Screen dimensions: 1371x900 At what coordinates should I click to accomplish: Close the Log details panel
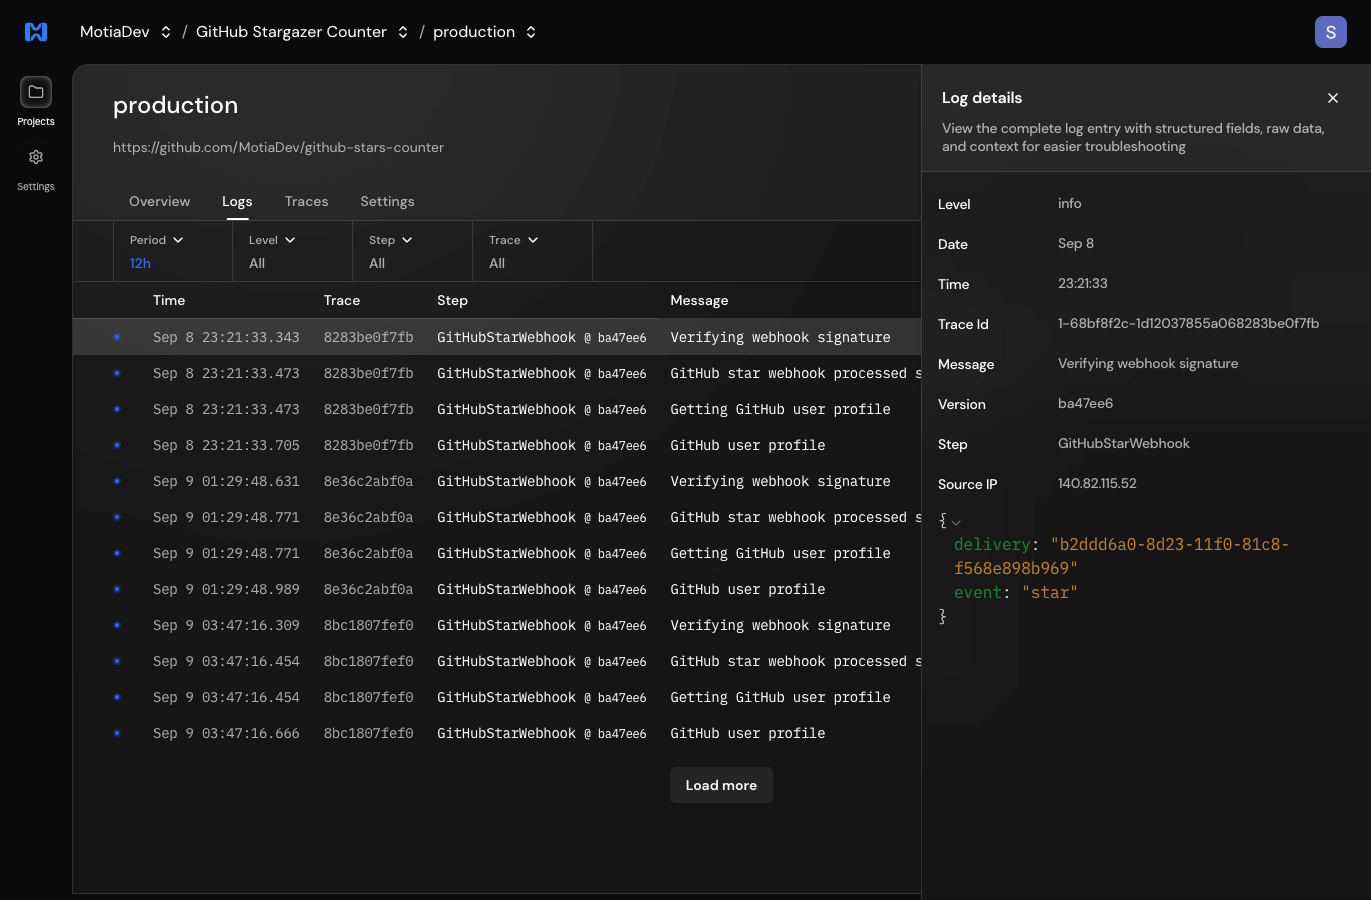coord(1332,98)
